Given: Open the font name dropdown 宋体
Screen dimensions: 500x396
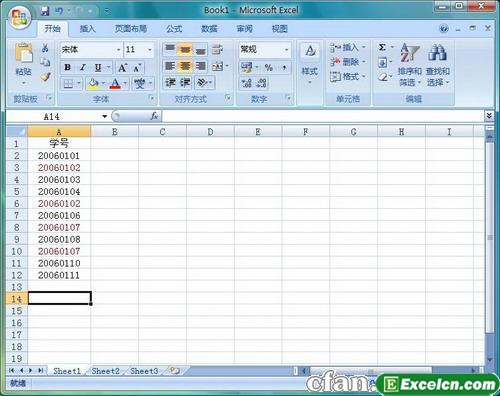Looking at the screenshot, I should (x=118, y=50).
